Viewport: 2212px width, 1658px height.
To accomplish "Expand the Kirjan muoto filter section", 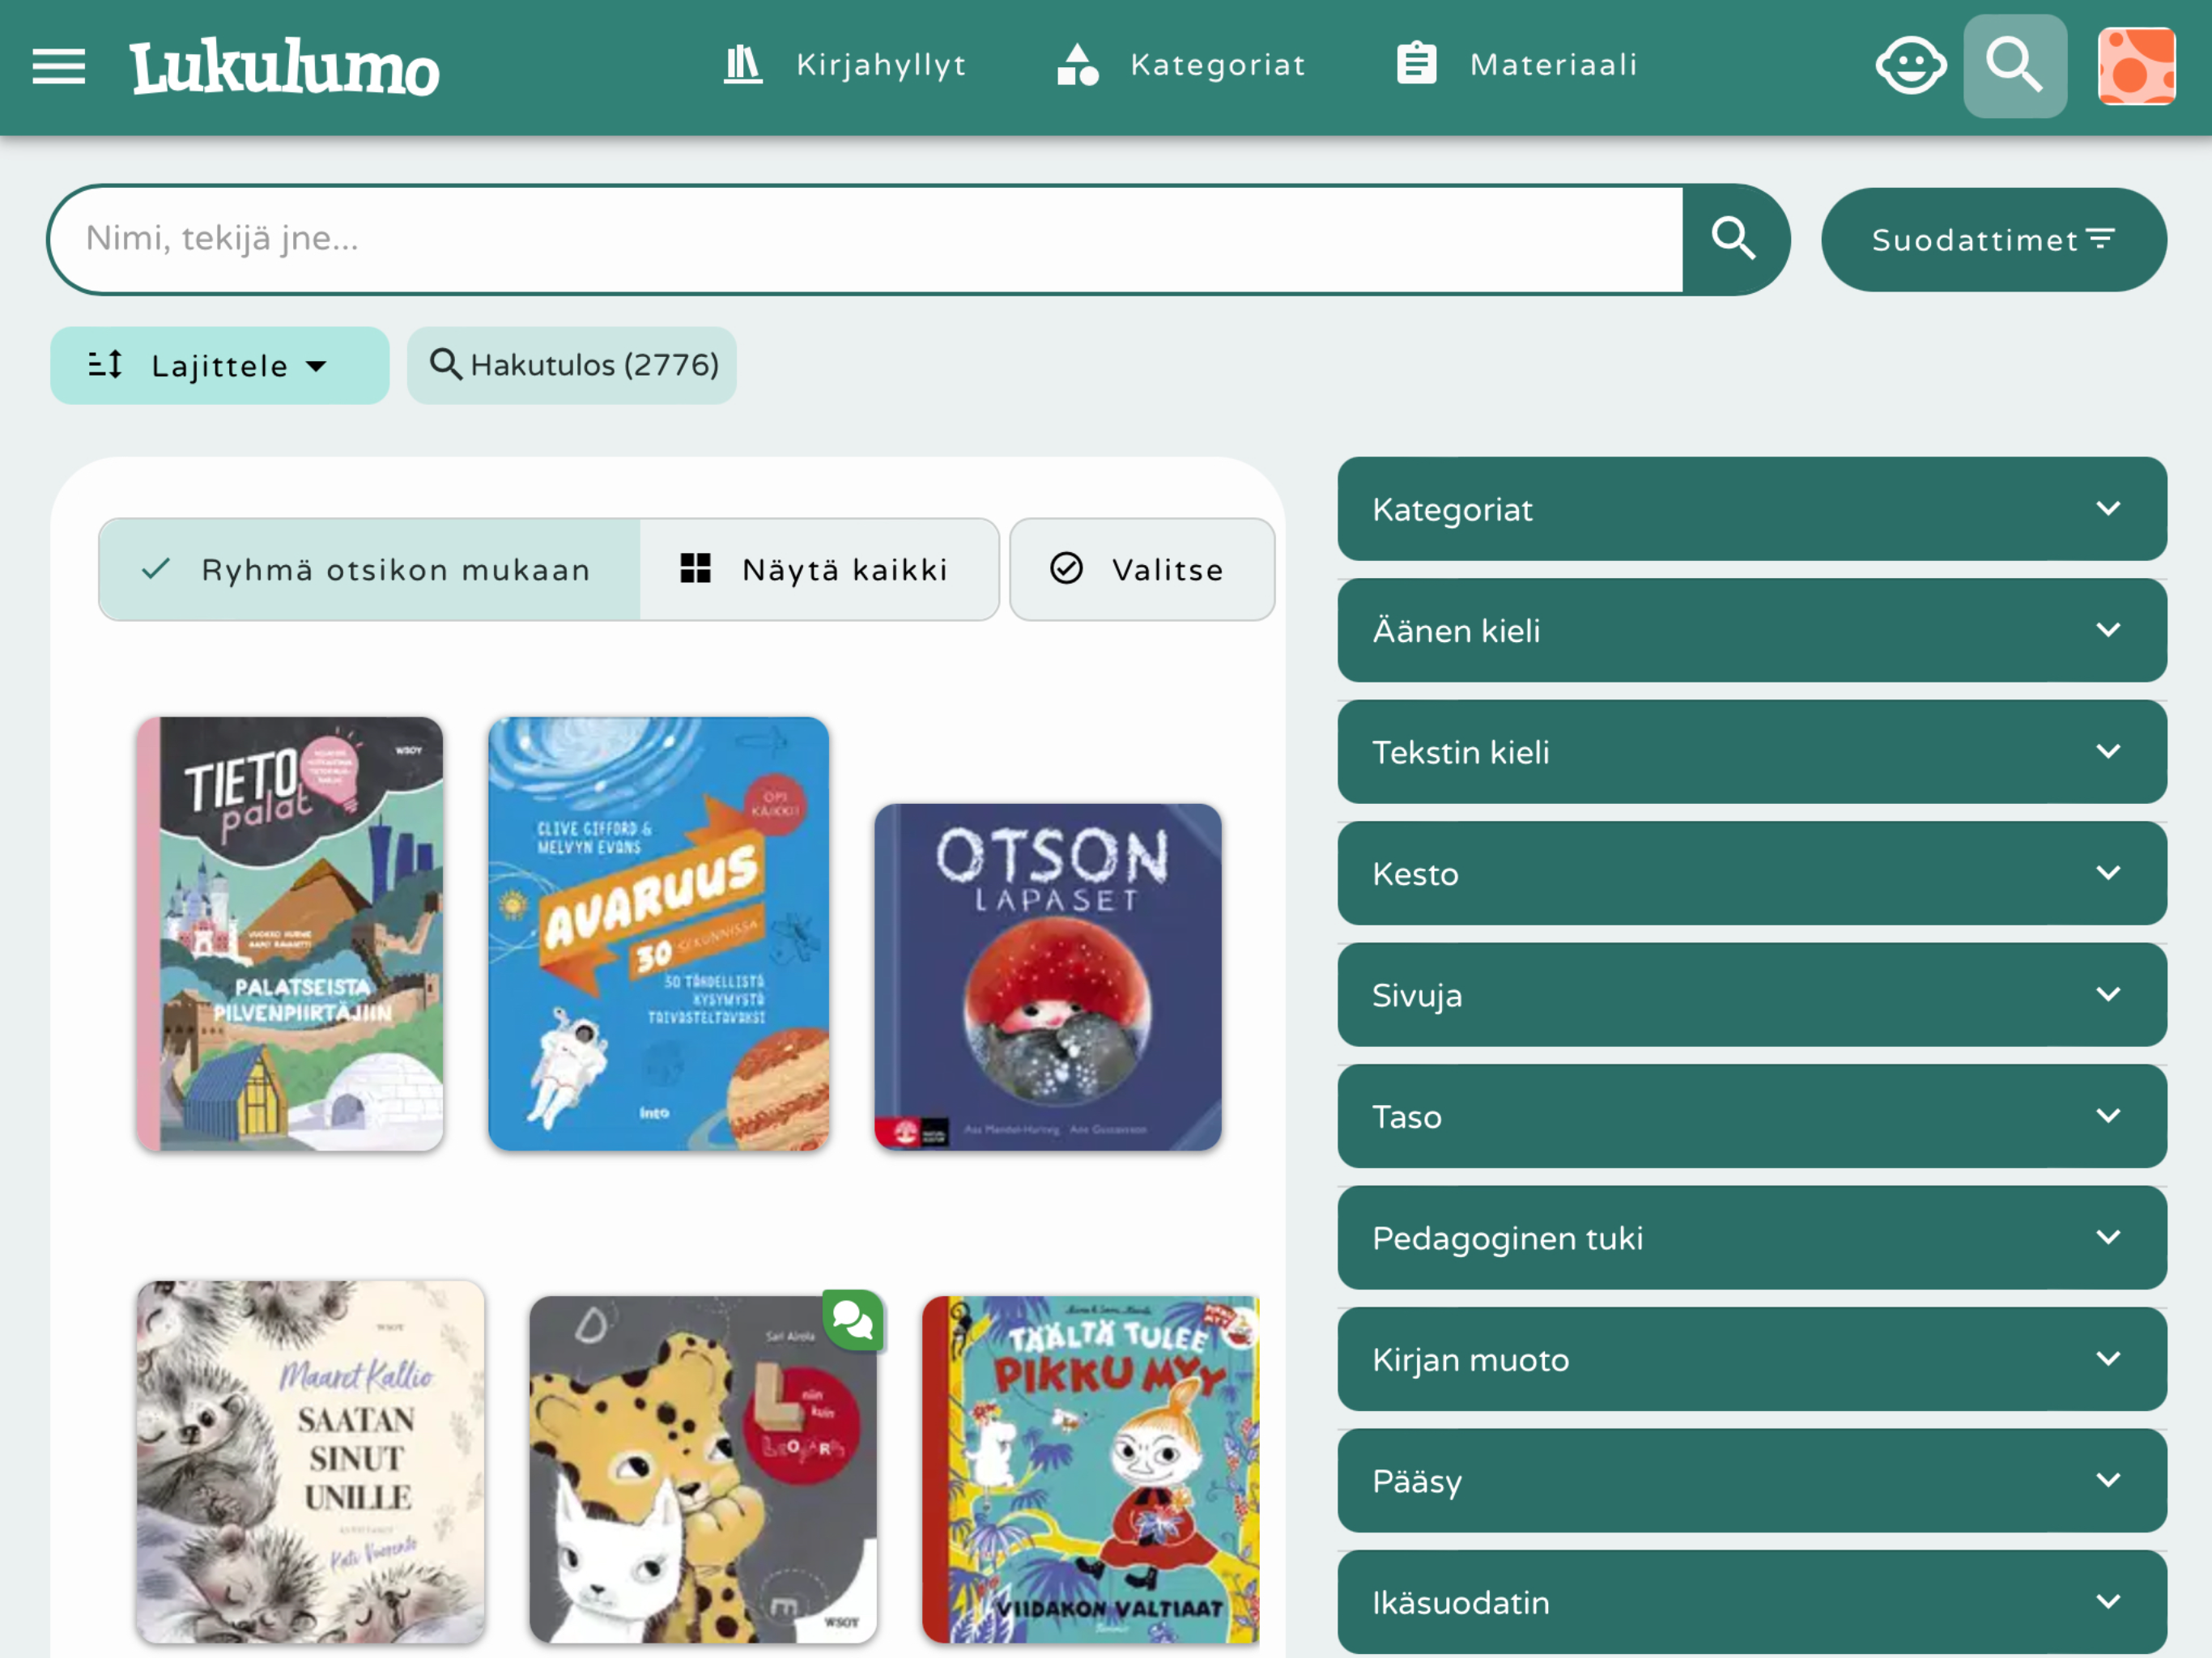I will 1751,1360.
